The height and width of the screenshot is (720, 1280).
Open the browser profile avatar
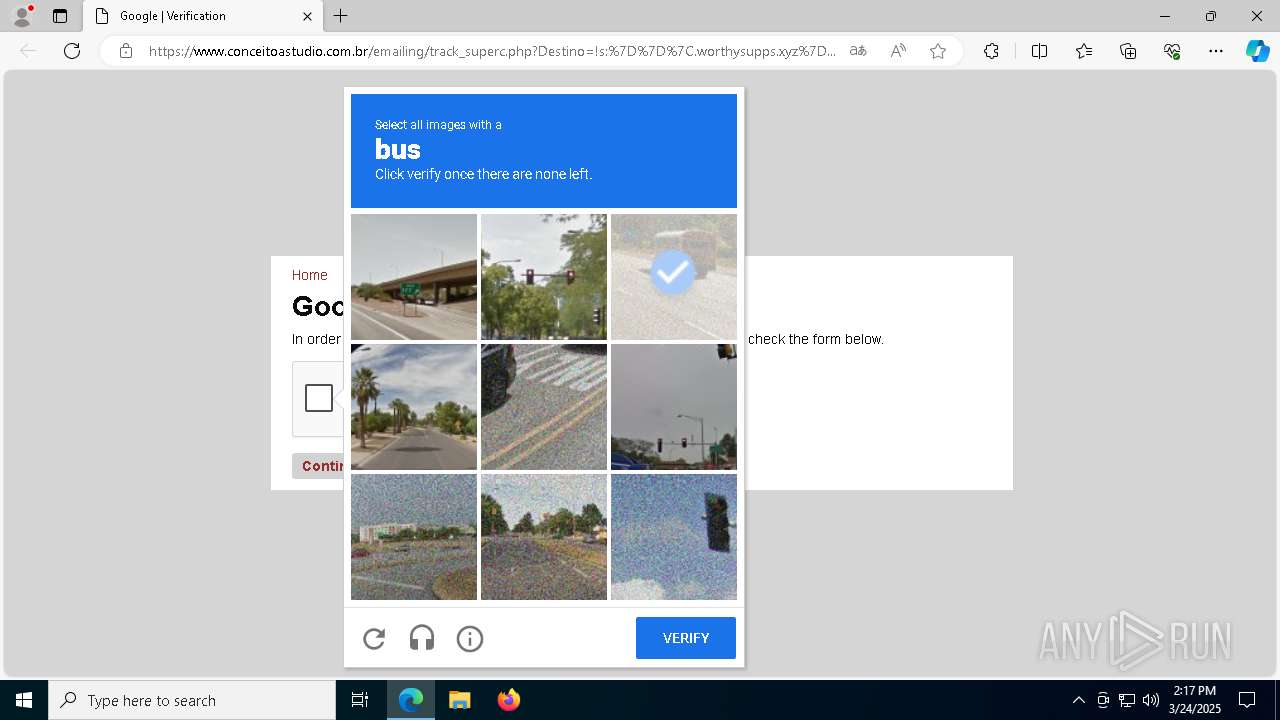point(22,16)
